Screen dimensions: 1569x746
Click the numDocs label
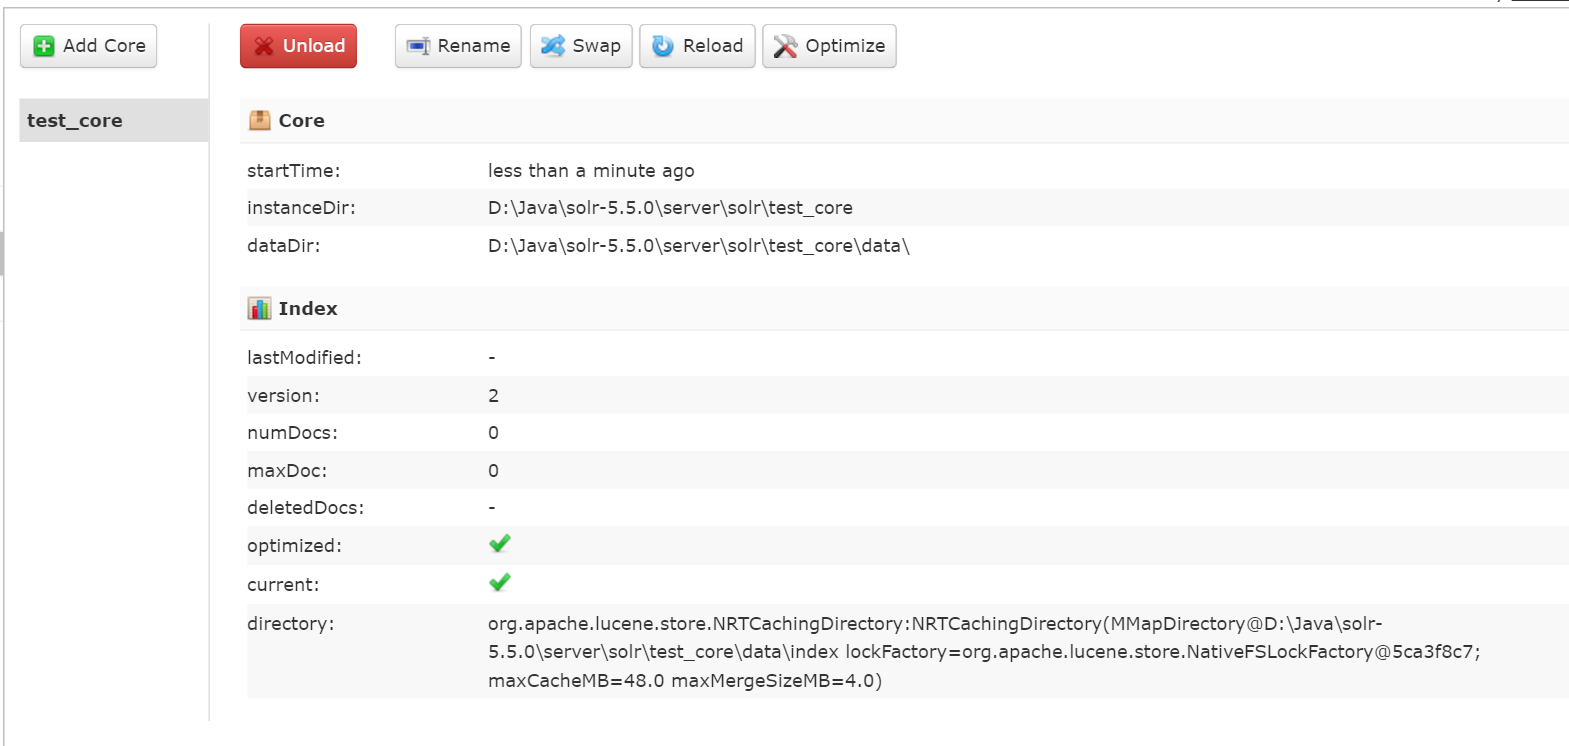pos(292,432)
